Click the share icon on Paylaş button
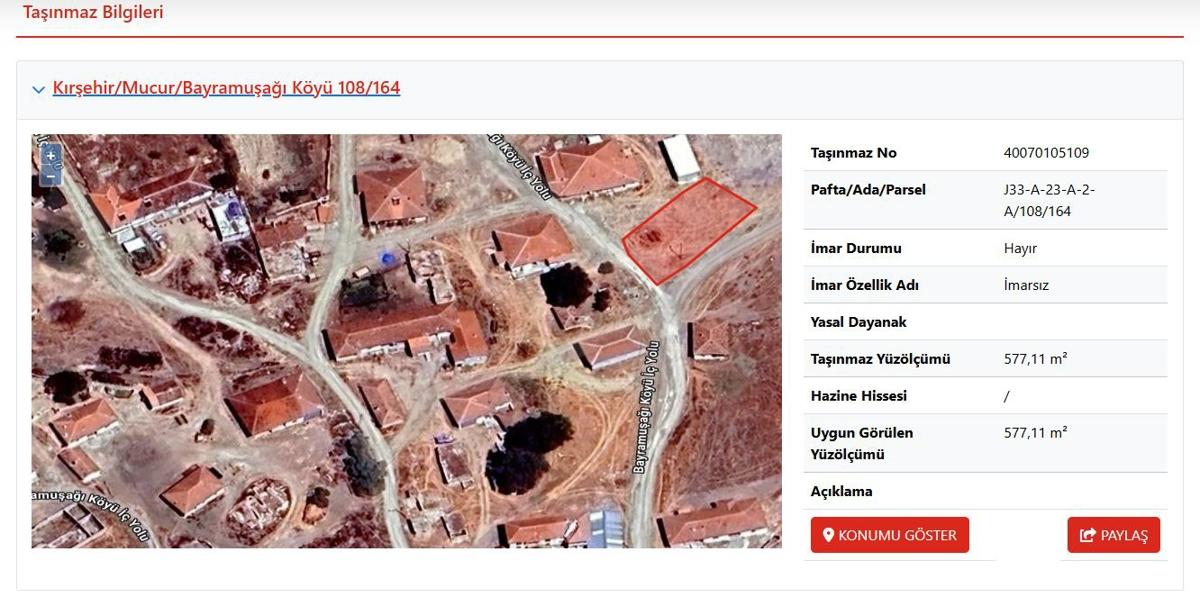 [1087, 535]
